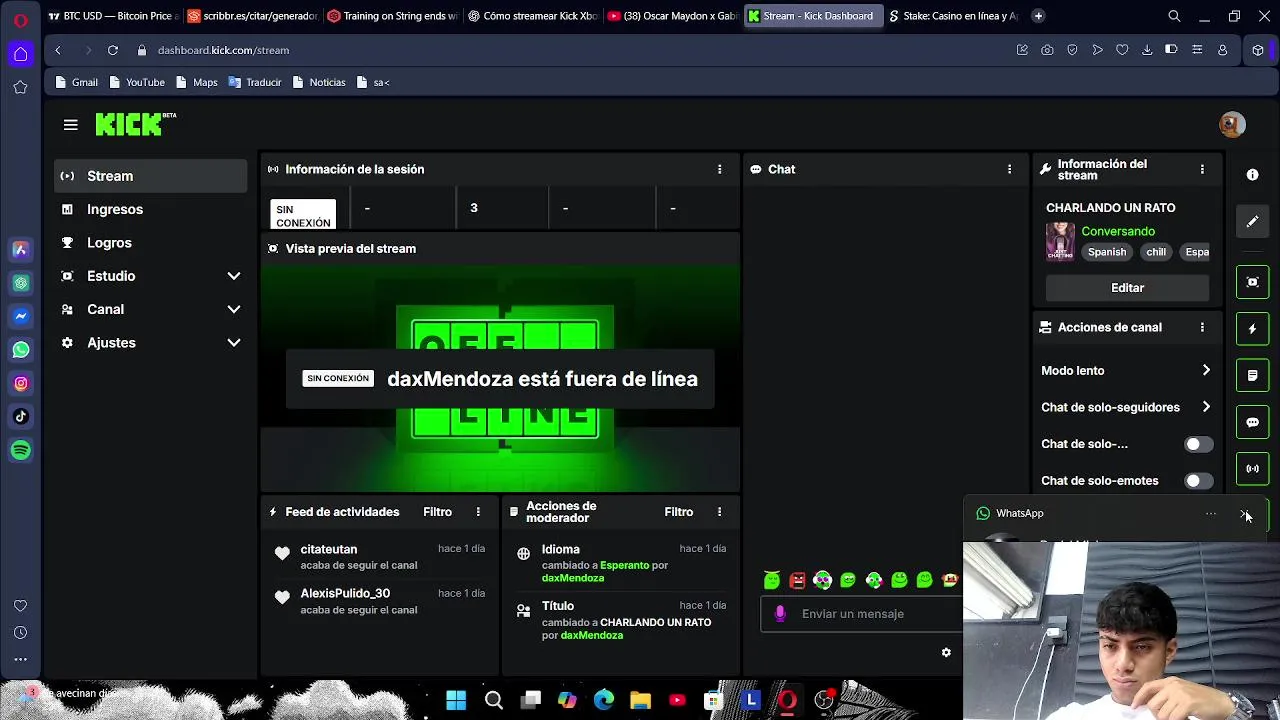Viewport: 1280px width, 720px height.
Task: Open Información de la sesión options menu
Action: (719, 169)
